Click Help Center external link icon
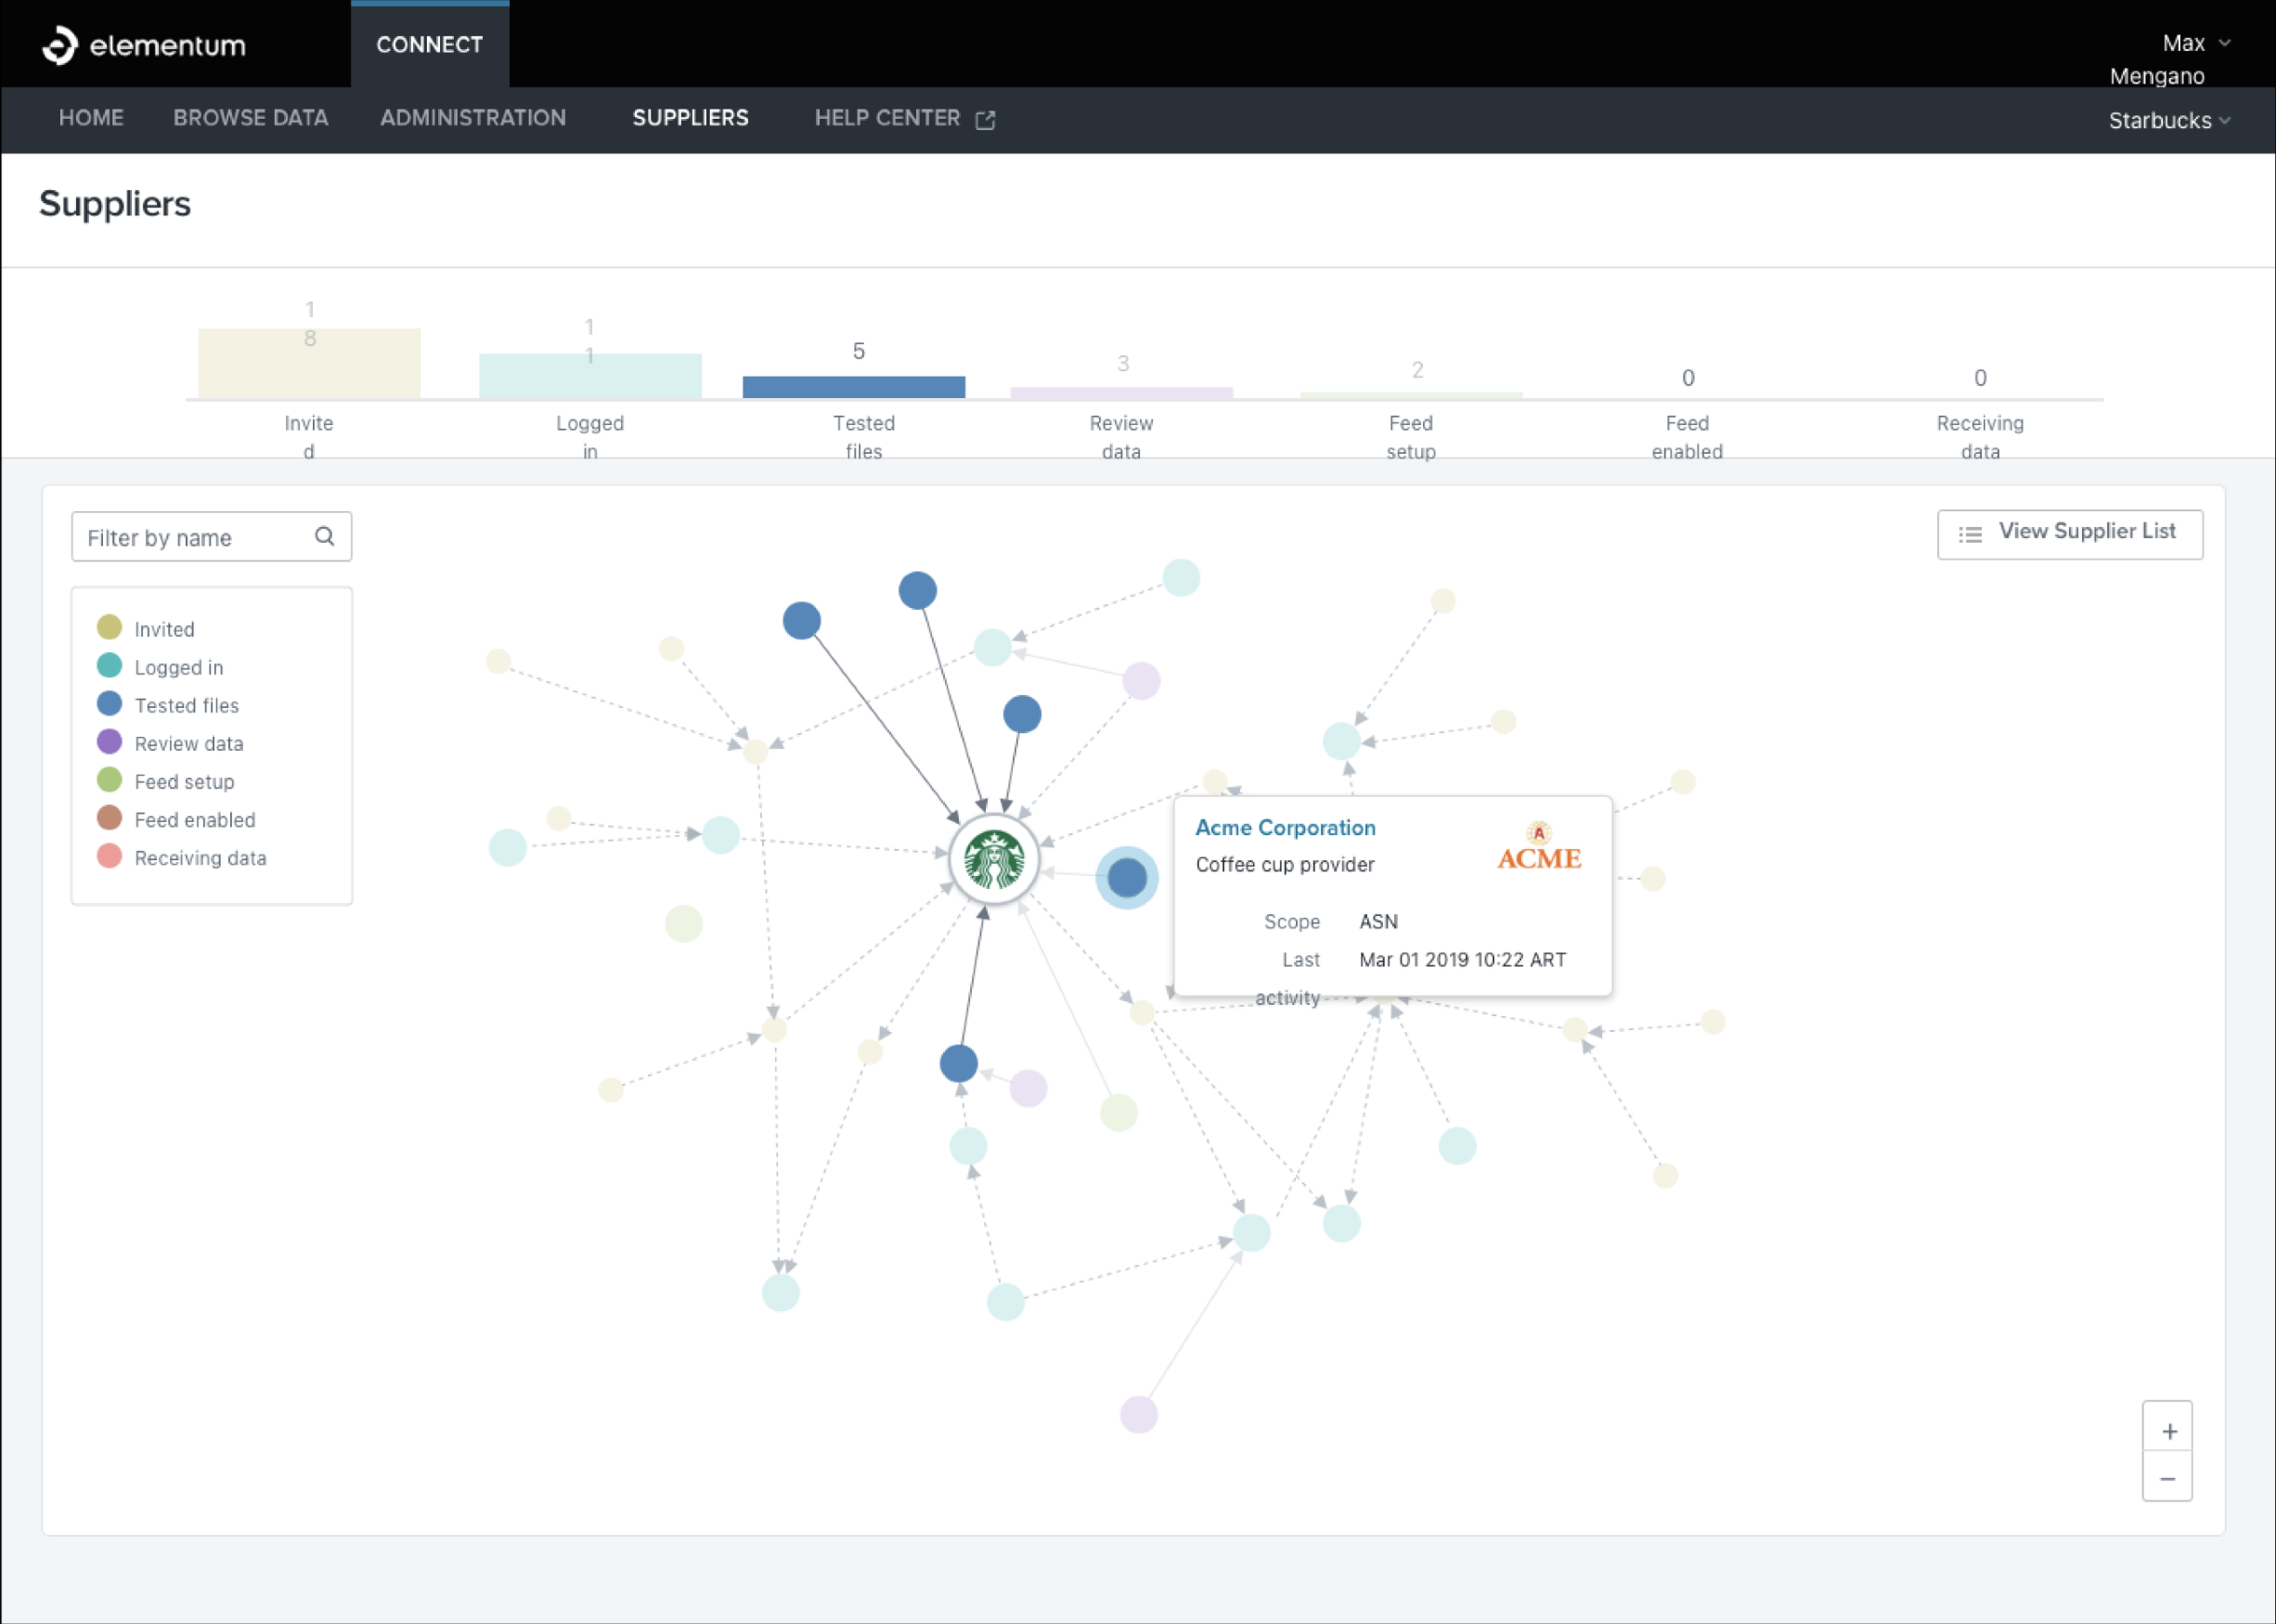The height and width of the screenshot is (1624, 2276). (985, 119)
